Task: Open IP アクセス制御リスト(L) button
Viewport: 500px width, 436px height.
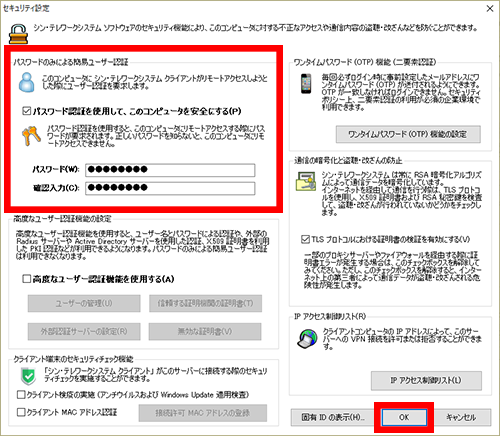Action: pos(426,380)
